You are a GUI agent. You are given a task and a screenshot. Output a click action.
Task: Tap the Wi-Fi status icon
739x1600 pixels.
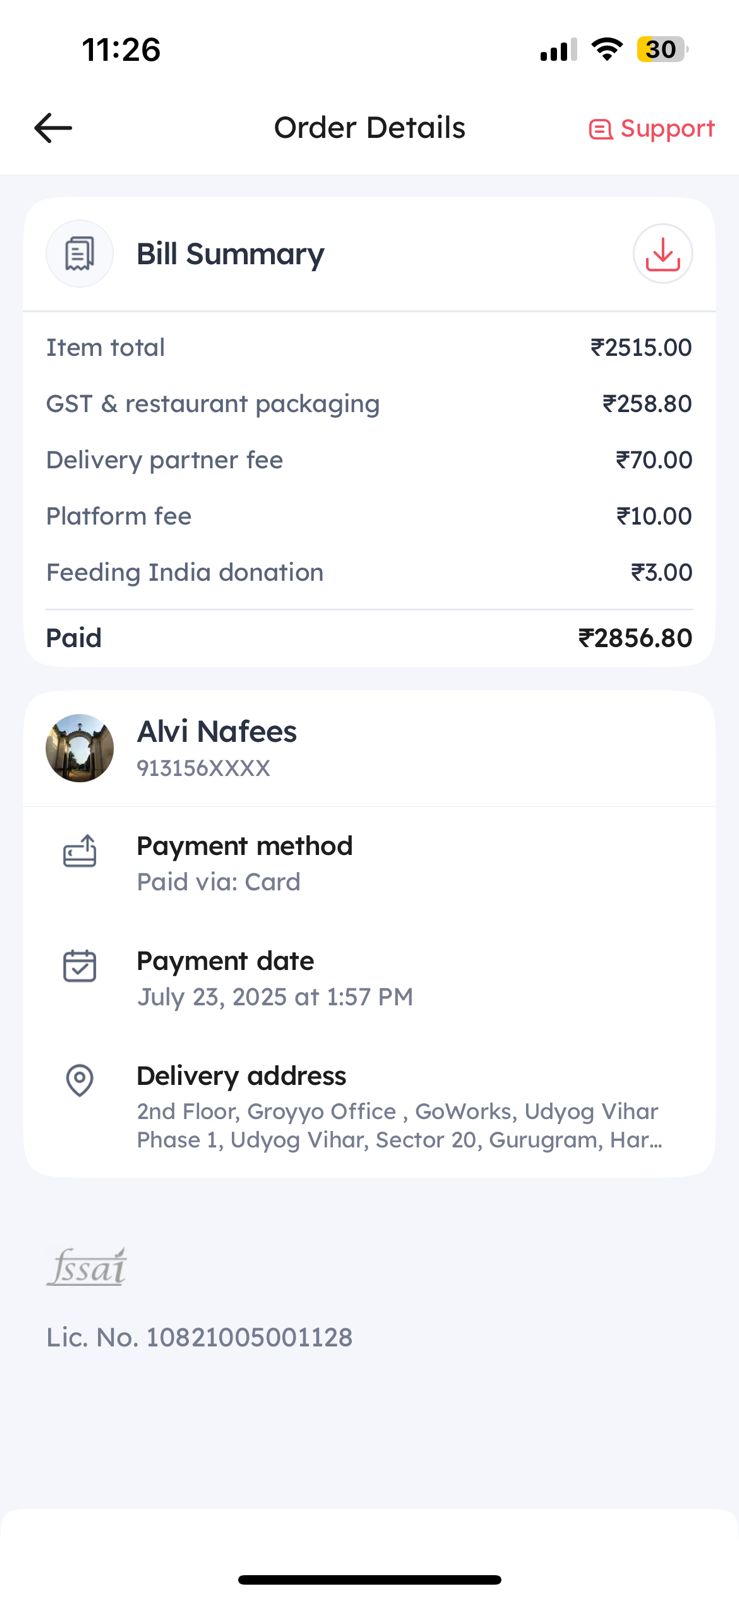[606, 49]
